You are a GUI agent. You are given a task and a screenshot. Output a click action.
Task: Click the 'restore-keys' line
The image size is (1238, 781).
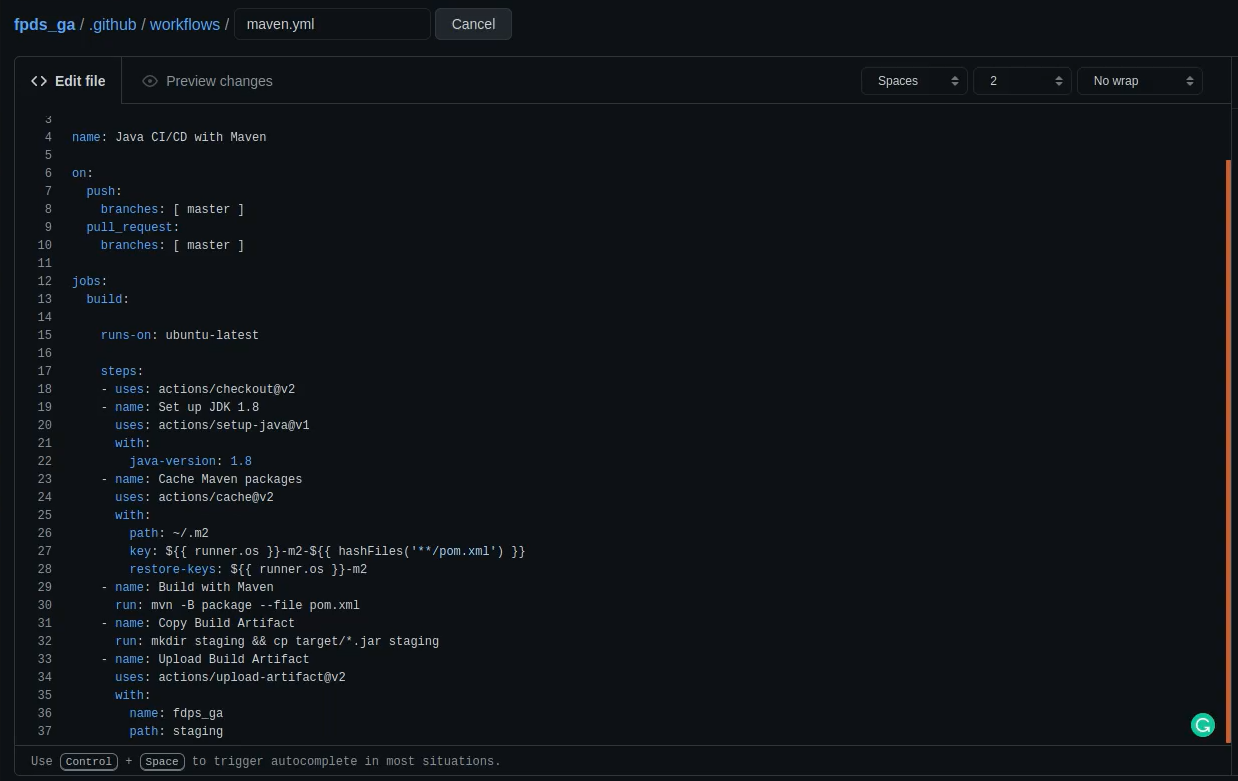248,569
